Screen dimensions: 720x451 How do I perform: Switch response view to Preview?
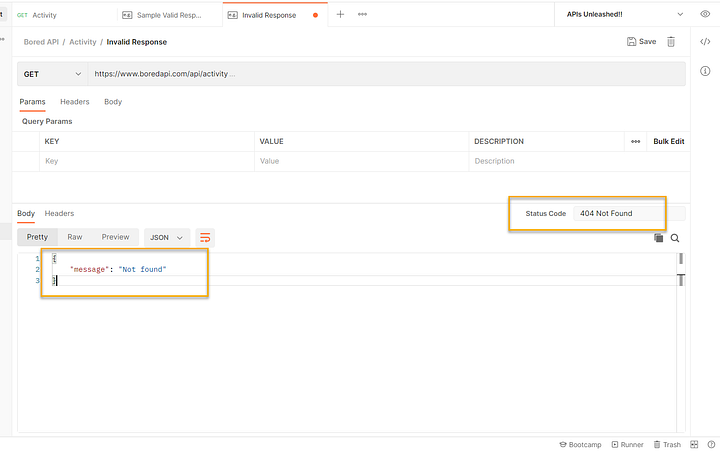coord(115,237)
